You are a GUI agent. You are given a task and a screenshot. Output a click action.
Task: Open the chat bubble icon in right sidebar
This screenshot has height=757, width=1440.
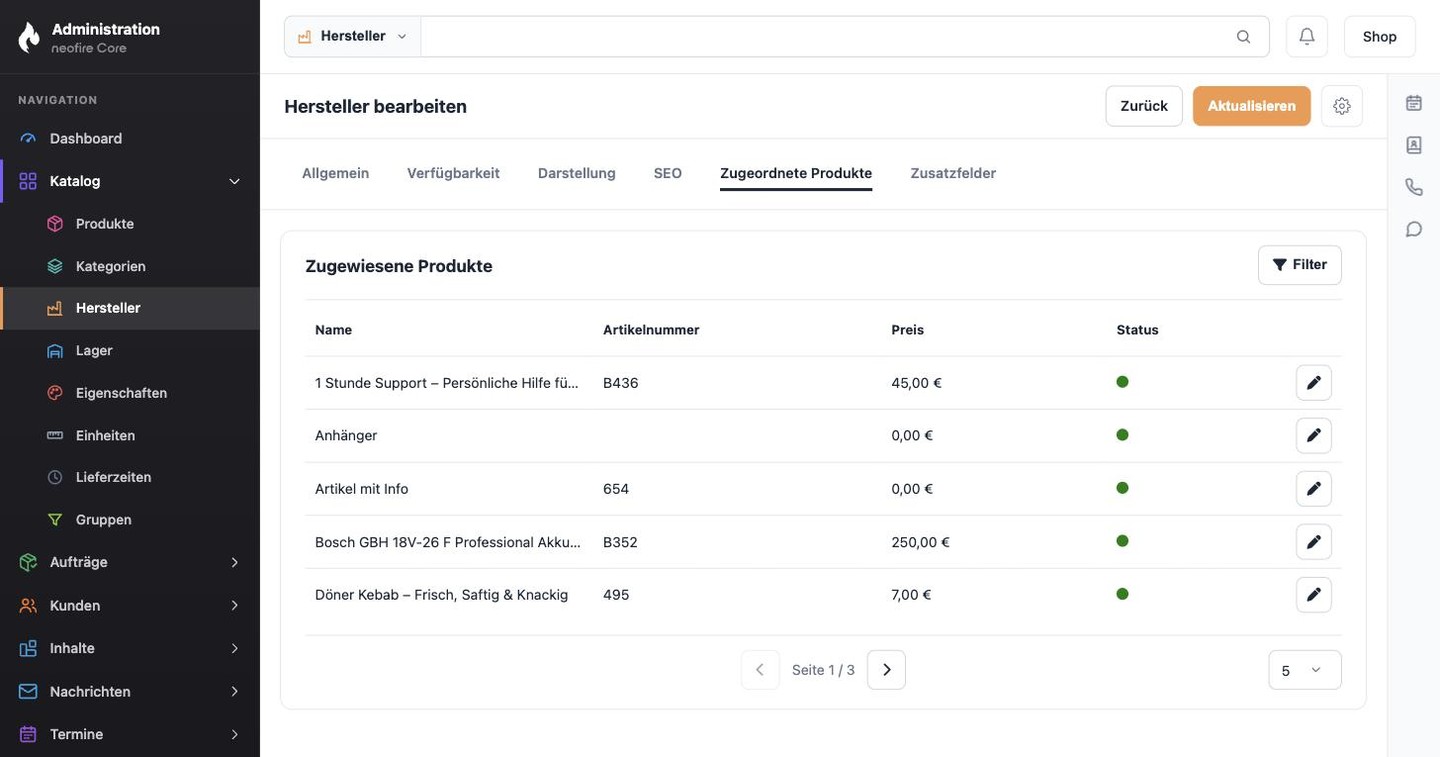[x=1414, y=229]
